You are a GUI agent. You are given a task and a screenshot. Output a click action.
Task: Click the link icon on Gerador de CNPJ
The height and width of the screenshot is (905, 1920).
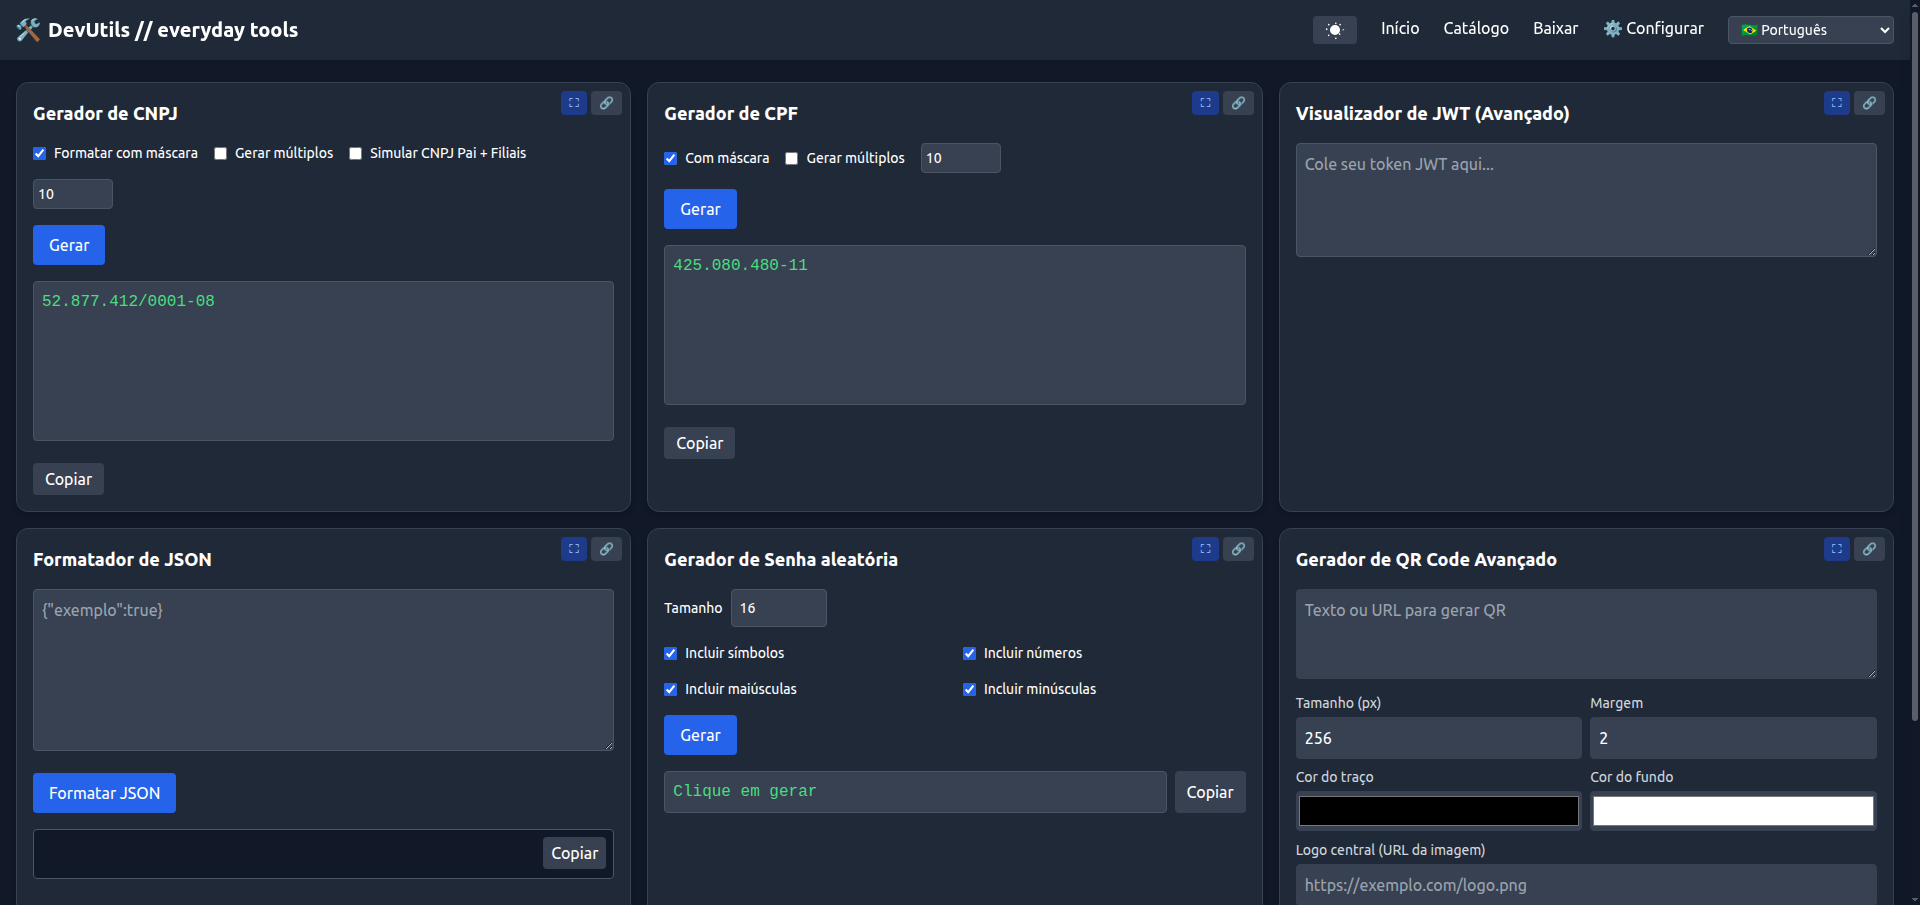click(x=606, y=103)
